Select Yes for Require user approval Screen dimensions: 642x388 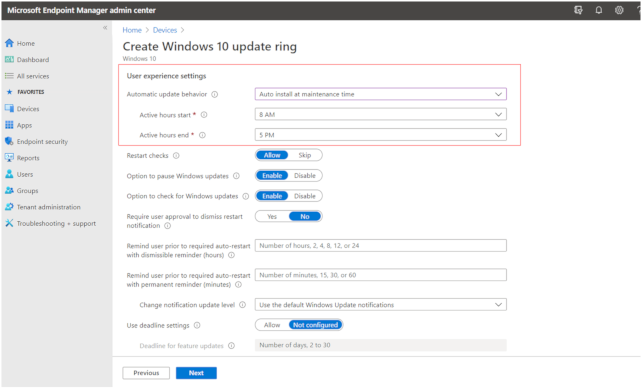pyautogui.click(x=272, y=217)
